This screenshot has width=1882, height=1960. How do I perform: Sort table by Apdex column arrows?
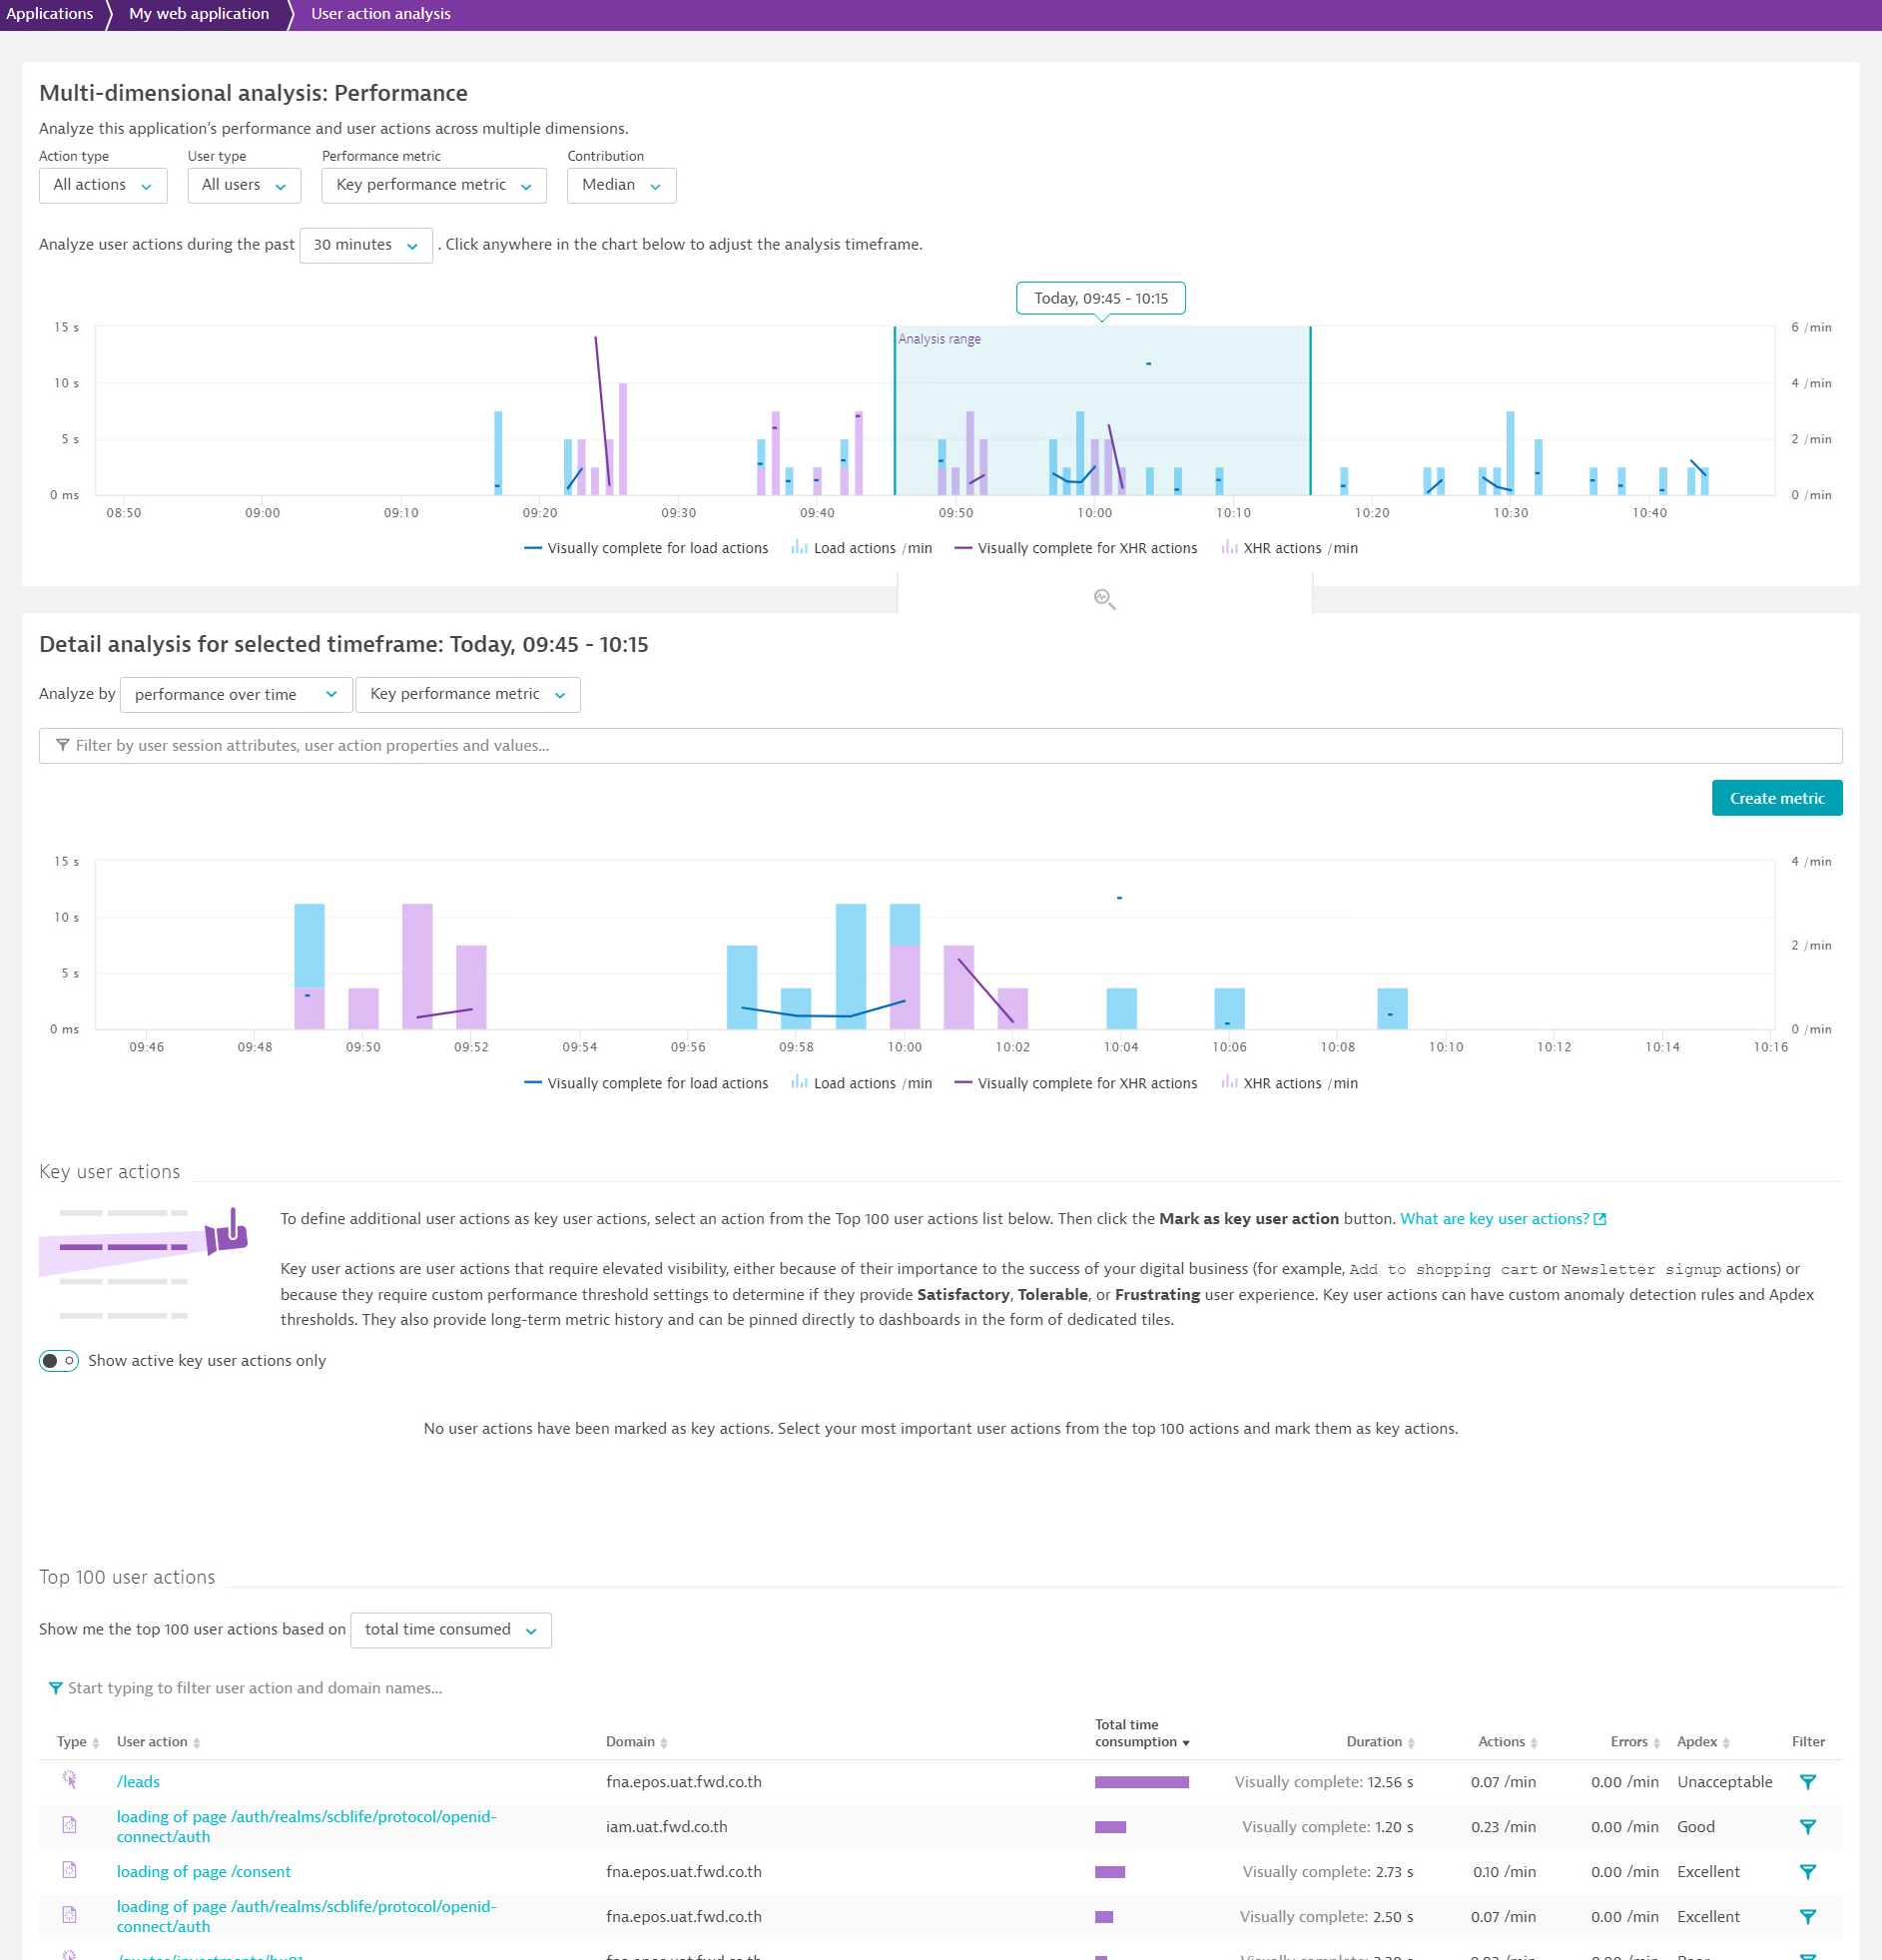point(1726,1743)
